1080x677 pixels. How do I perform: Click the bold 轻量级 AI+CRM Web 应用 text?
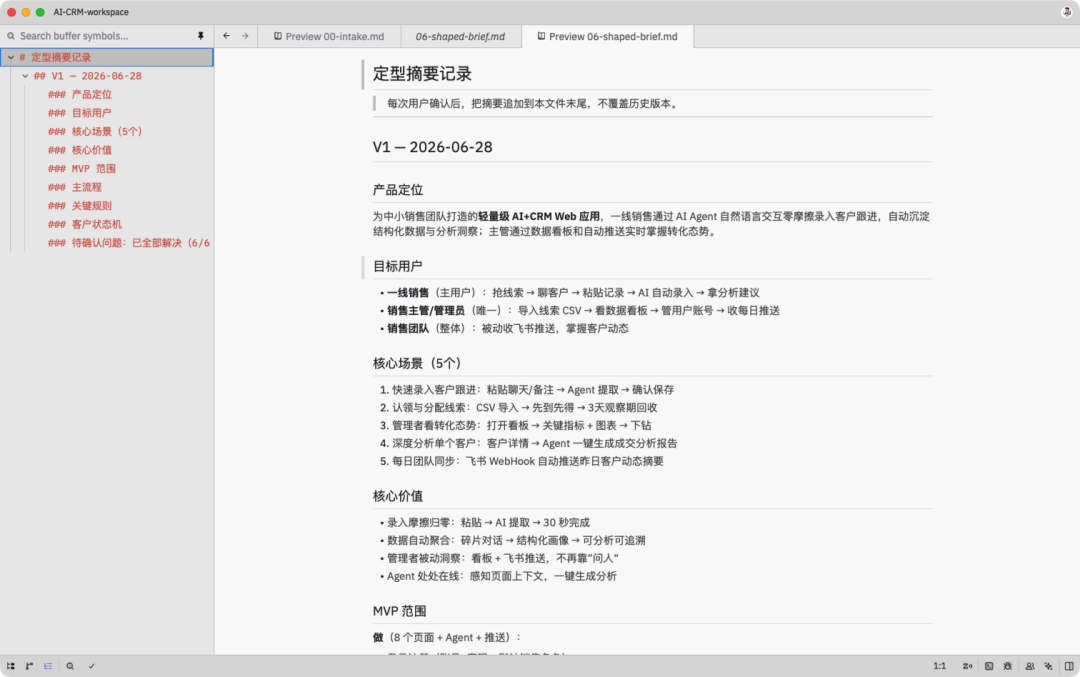(539, 216)
